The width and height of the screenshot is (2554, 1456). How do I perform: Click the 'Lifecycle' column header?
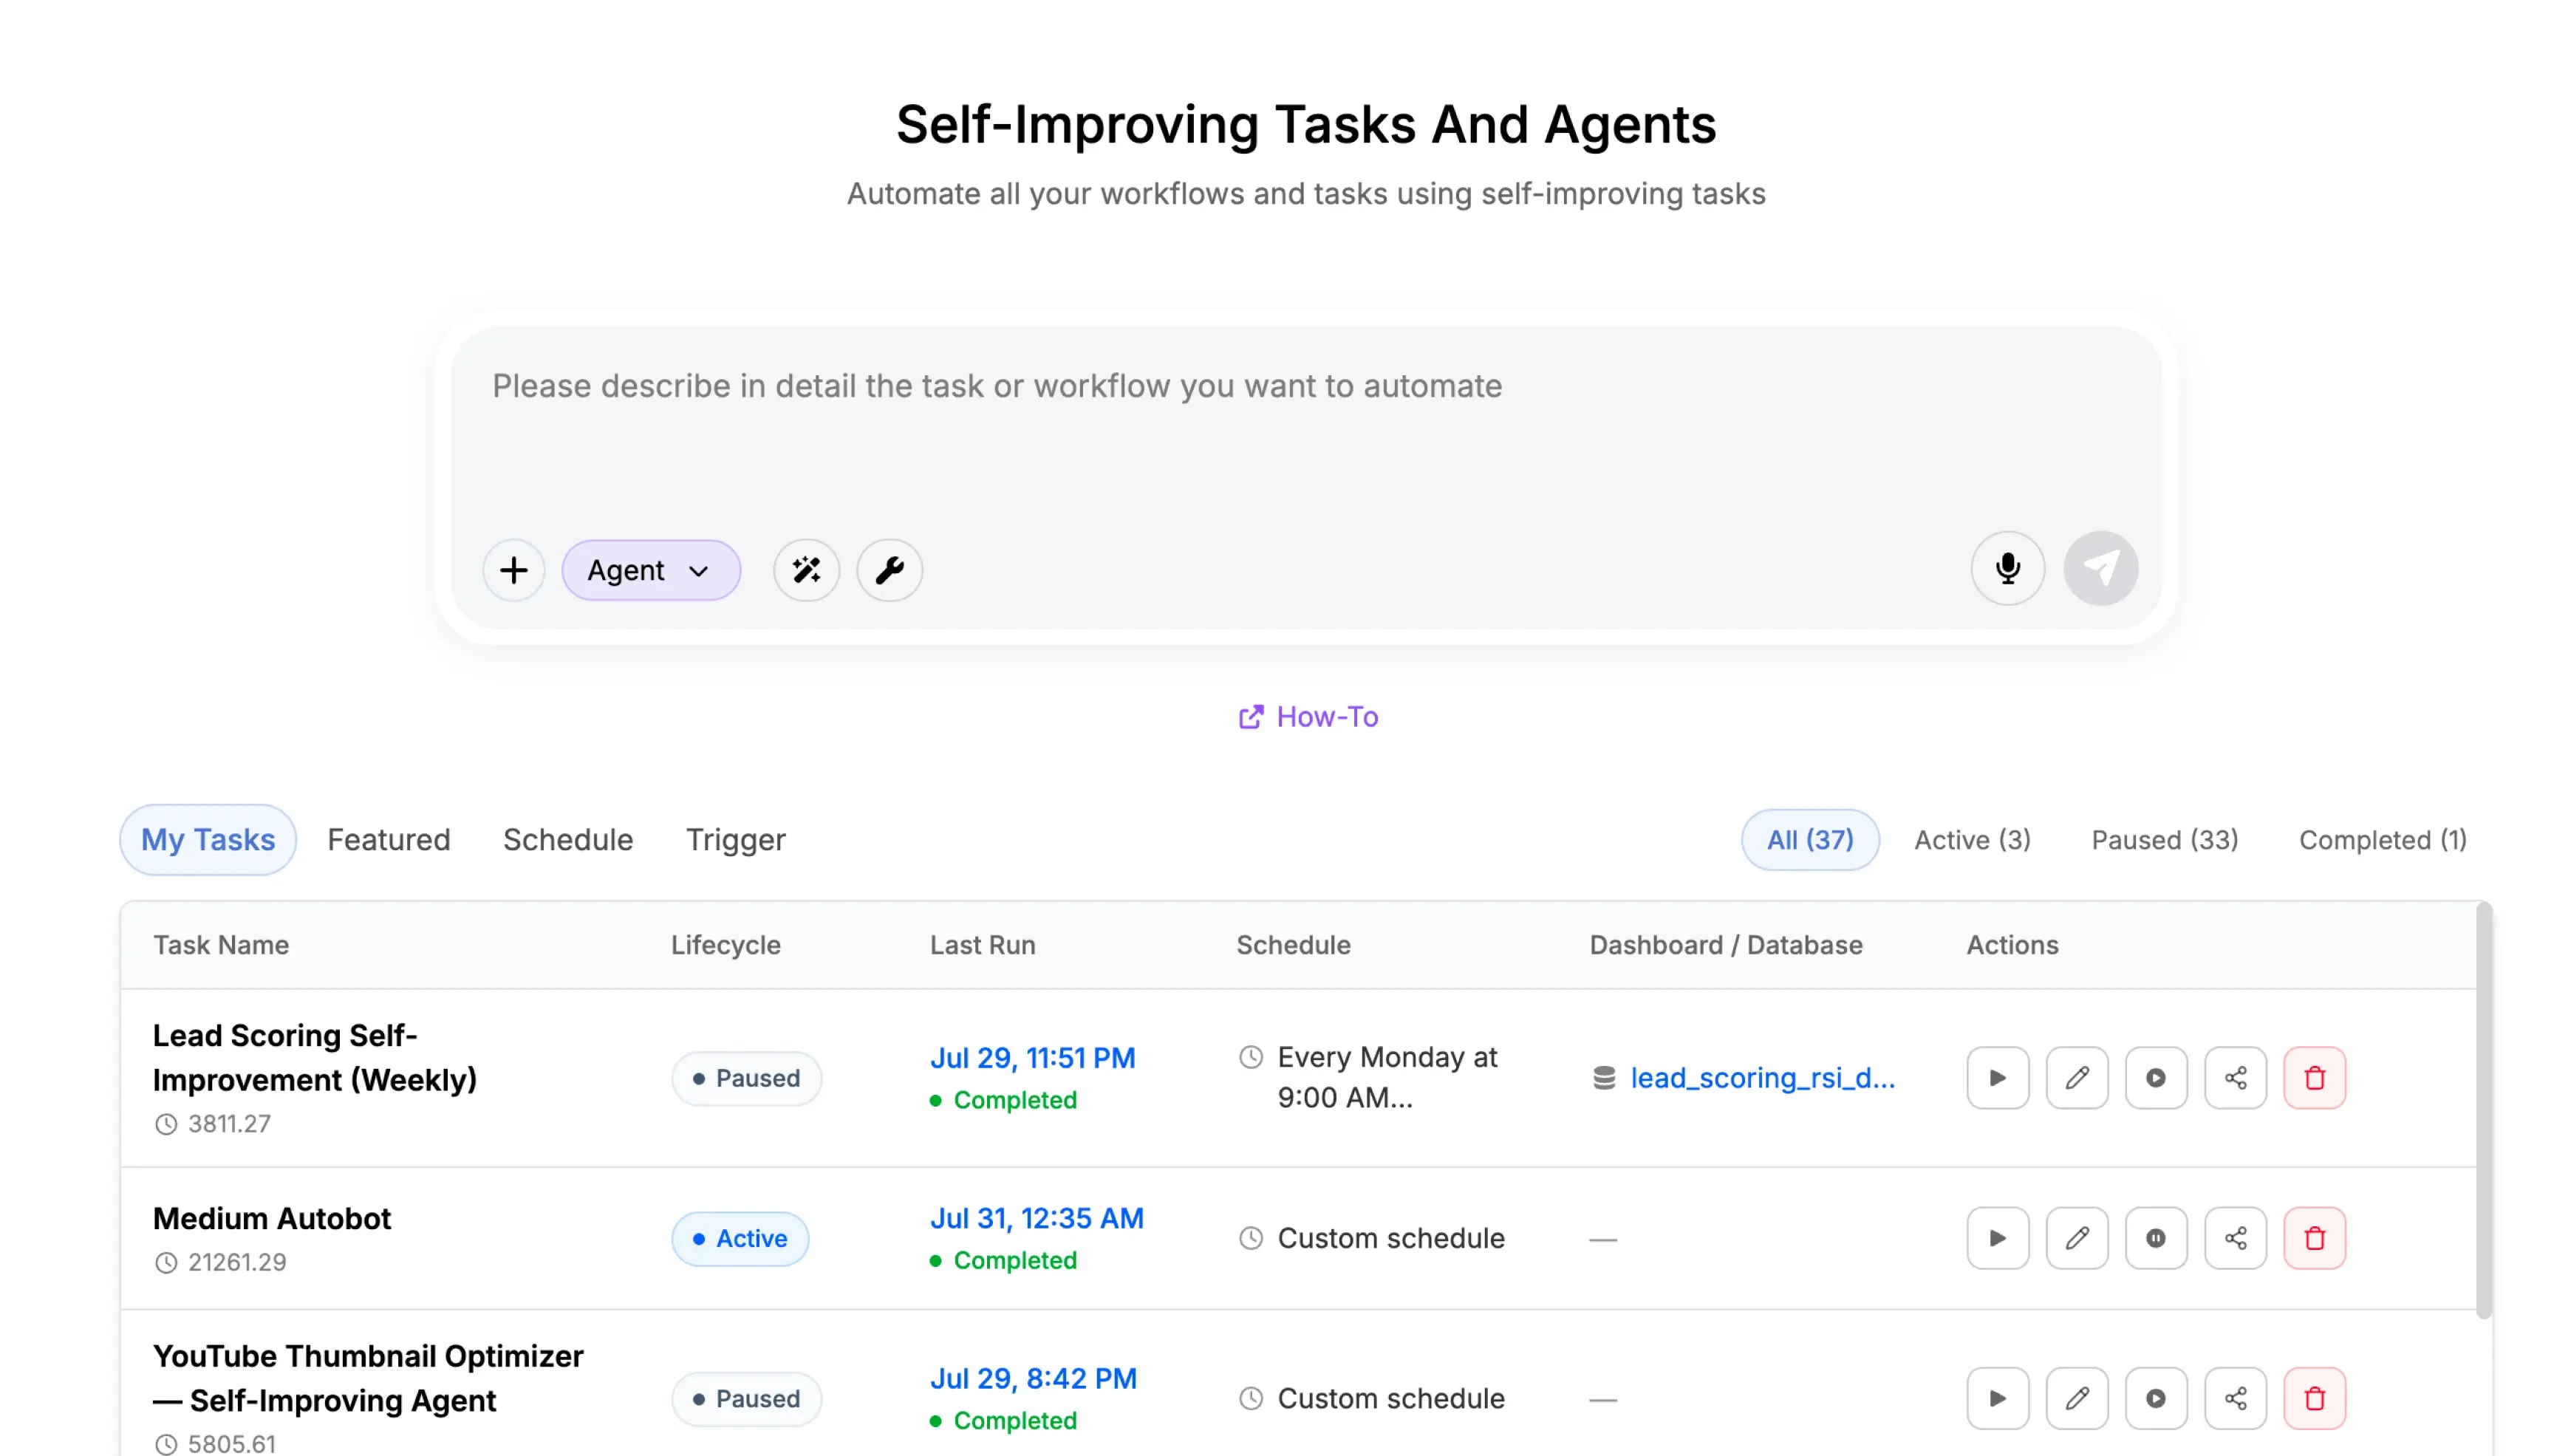(x=725, y=945)
